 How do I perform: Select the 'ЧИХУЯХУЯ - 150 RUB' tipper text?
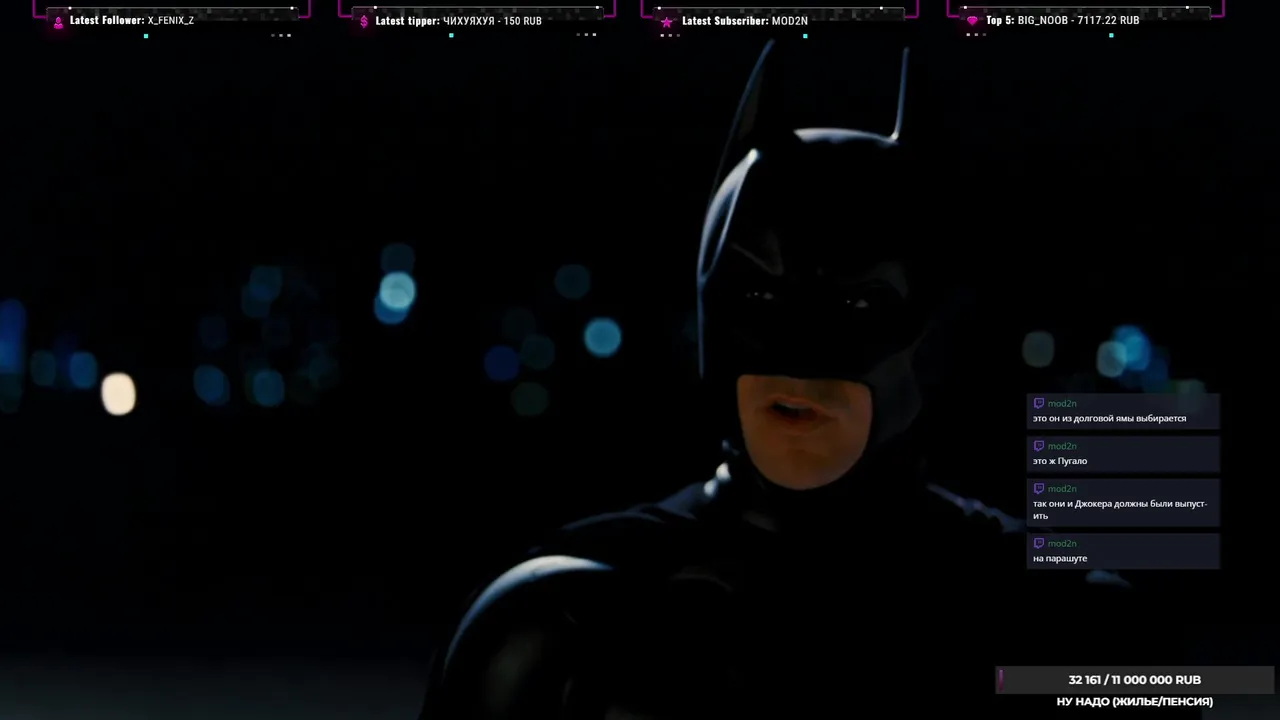(492, 20)
